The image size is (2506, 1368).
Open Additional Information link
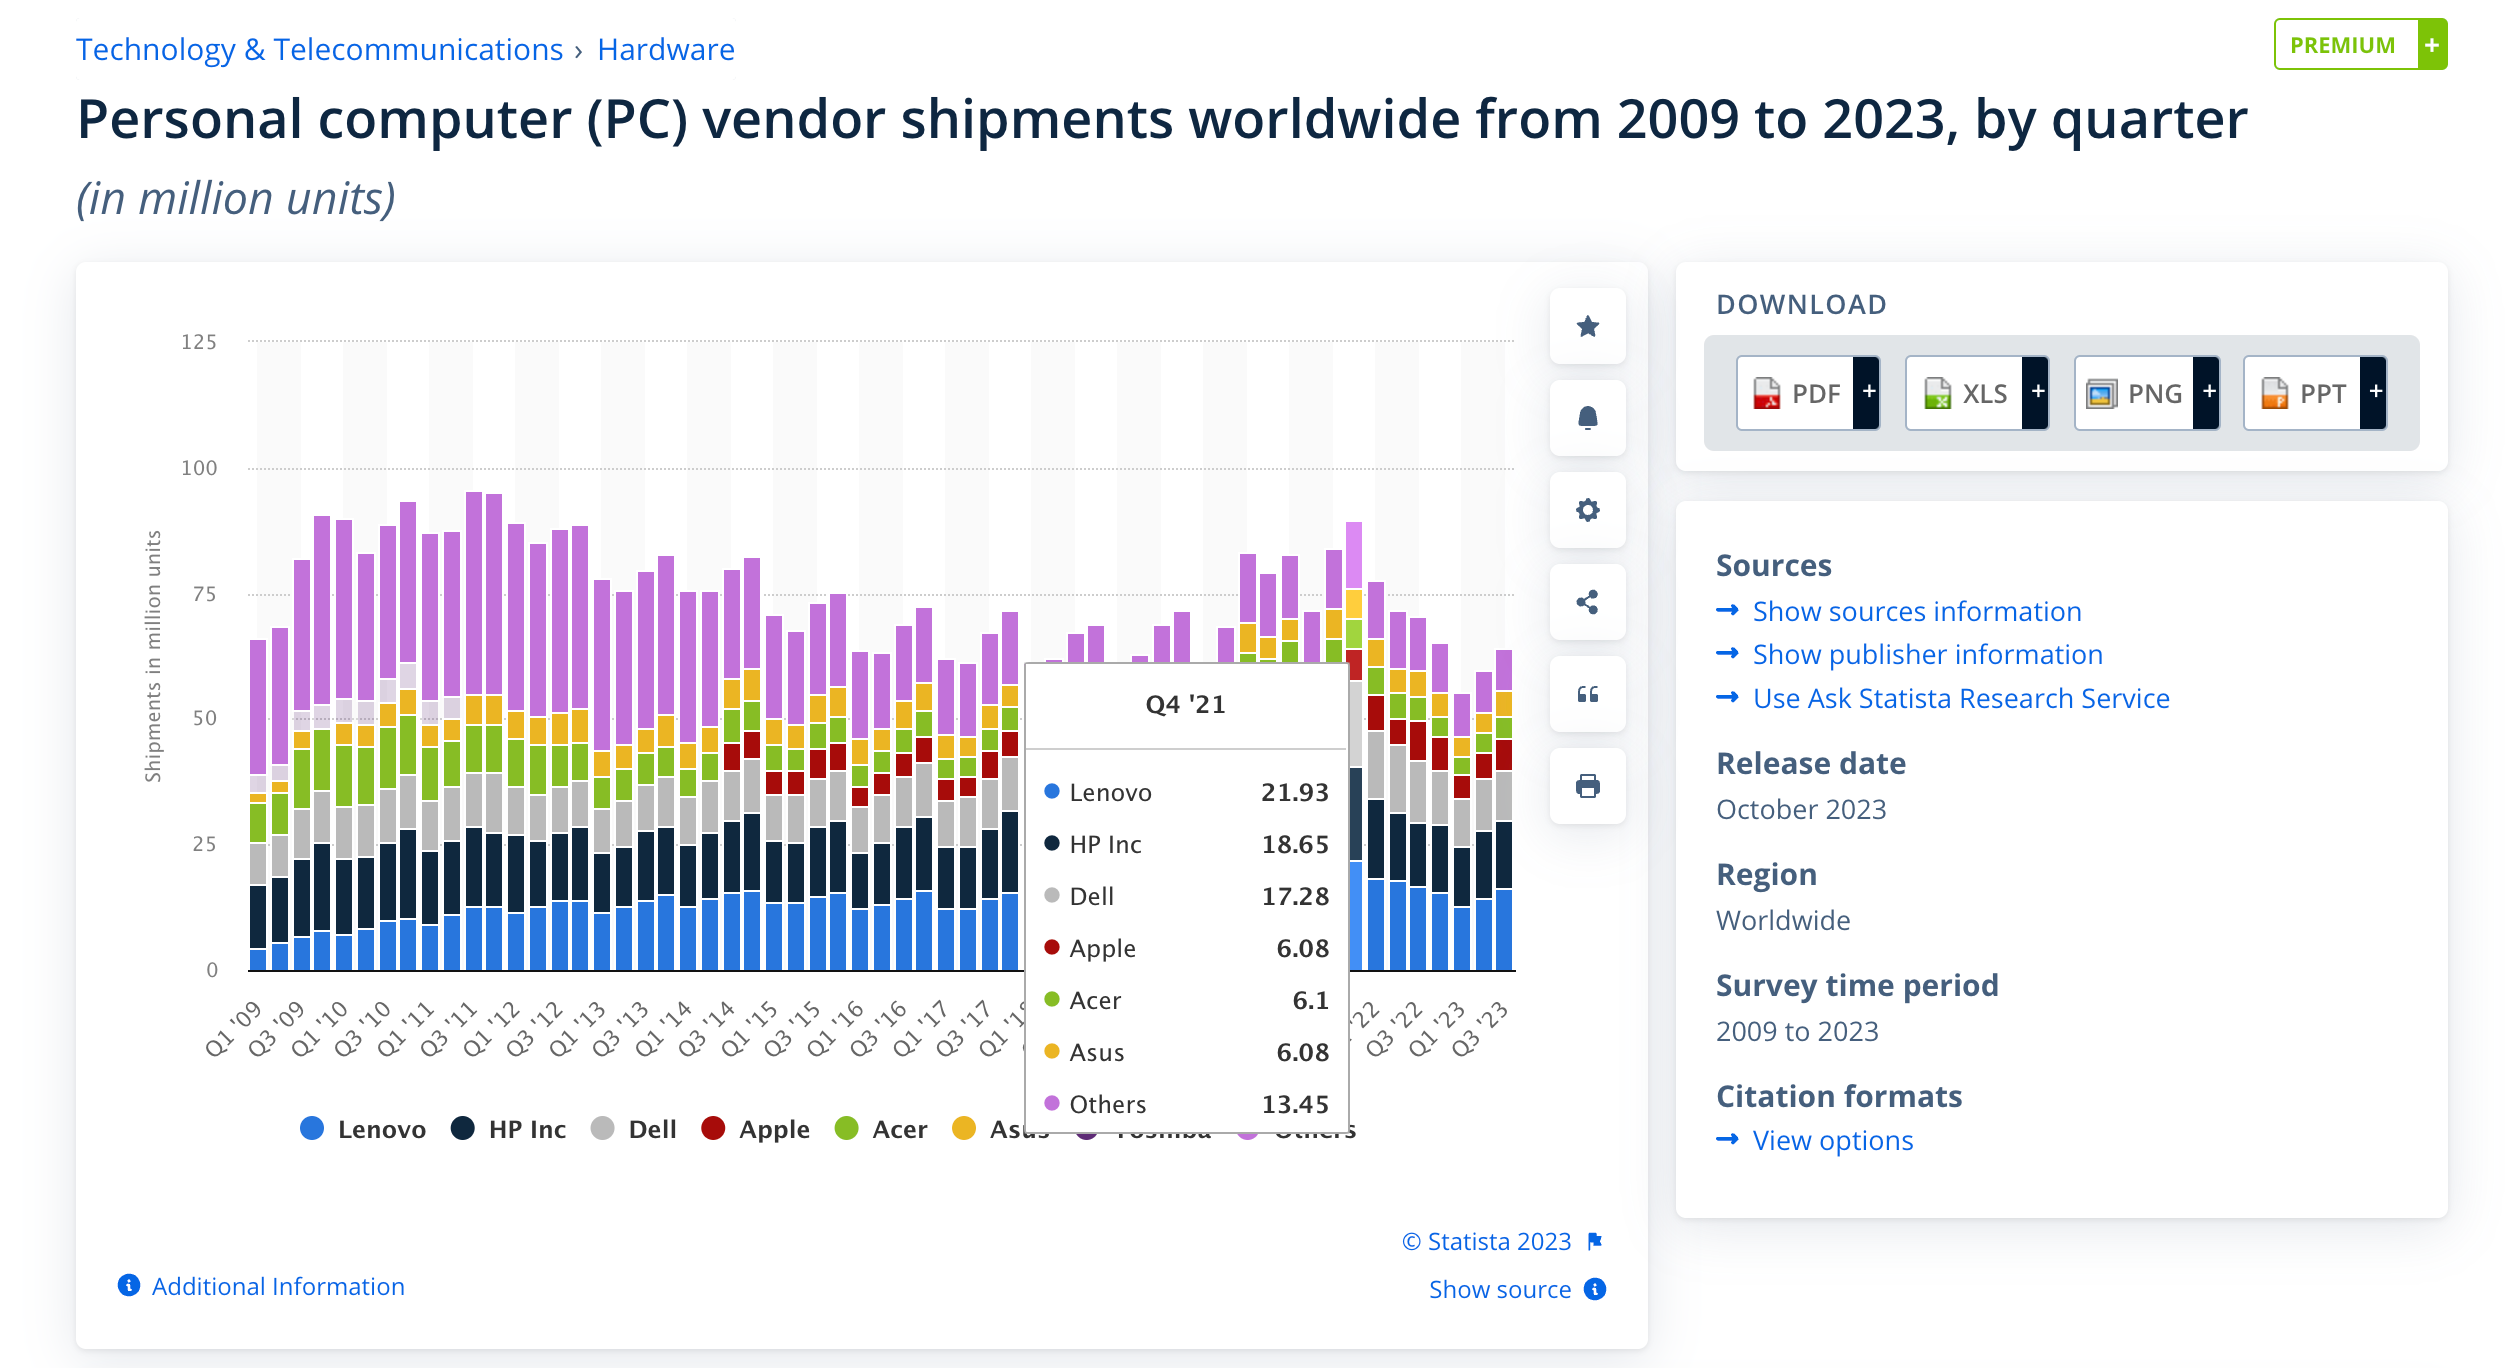point(277,1286)
